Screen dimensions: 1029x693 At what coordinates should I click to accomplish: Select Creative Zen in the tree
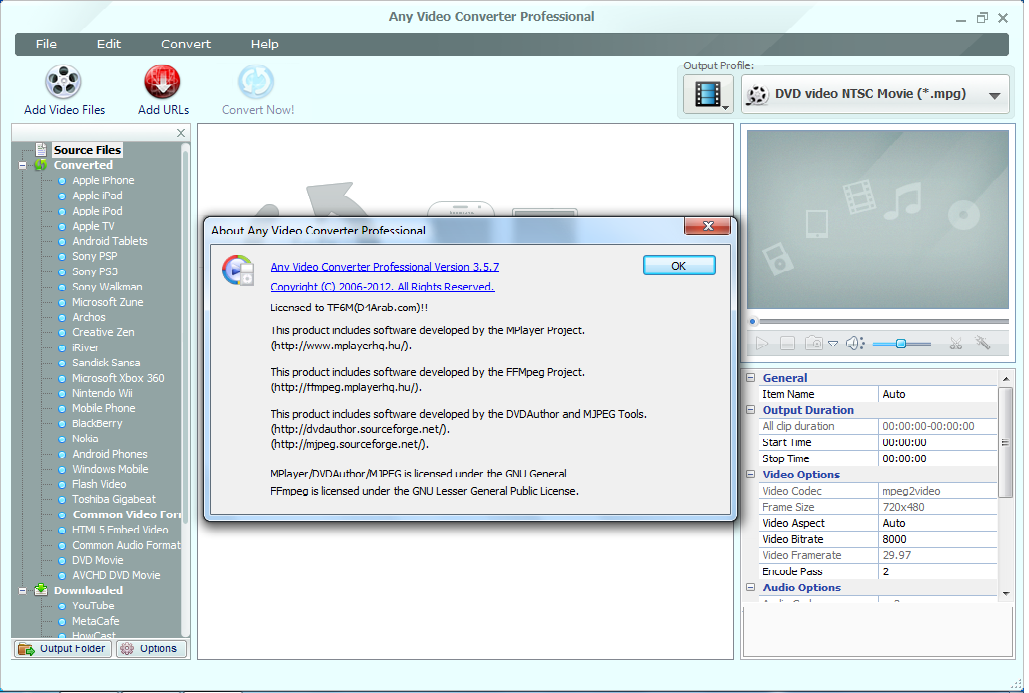point(103,332)
